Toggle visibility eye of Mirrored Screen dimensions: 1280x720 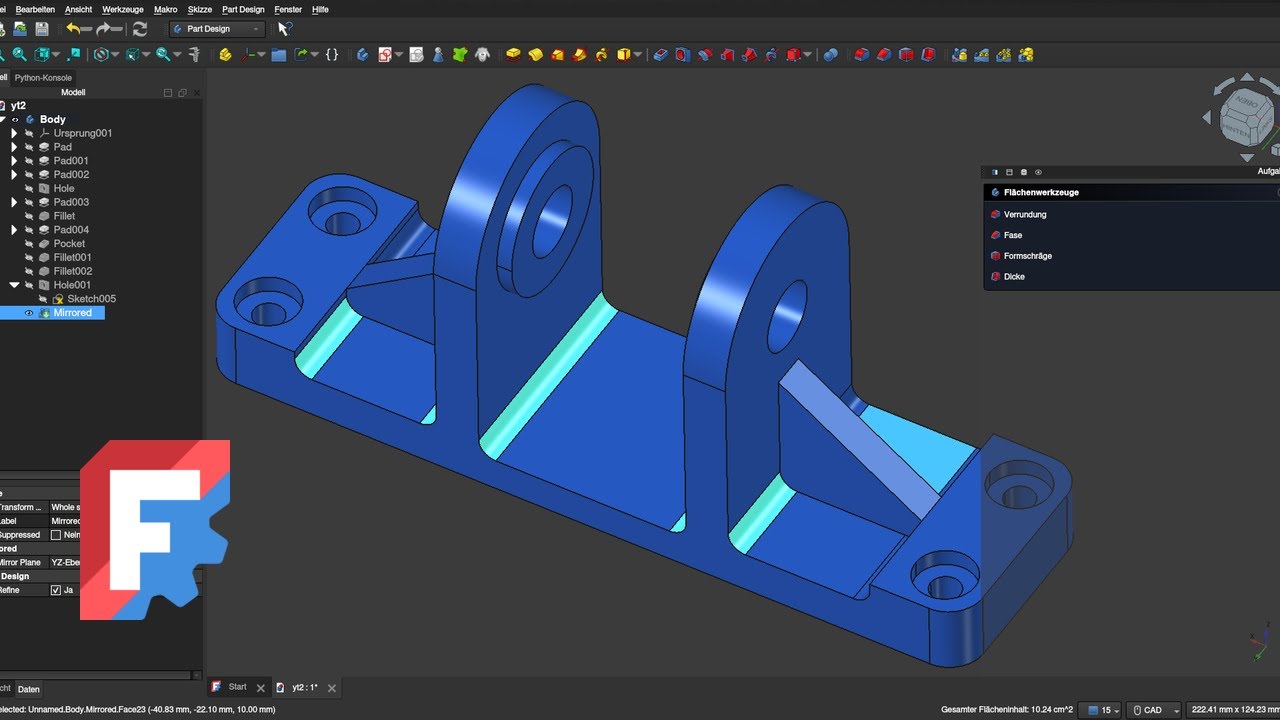(x=29, y=313)
